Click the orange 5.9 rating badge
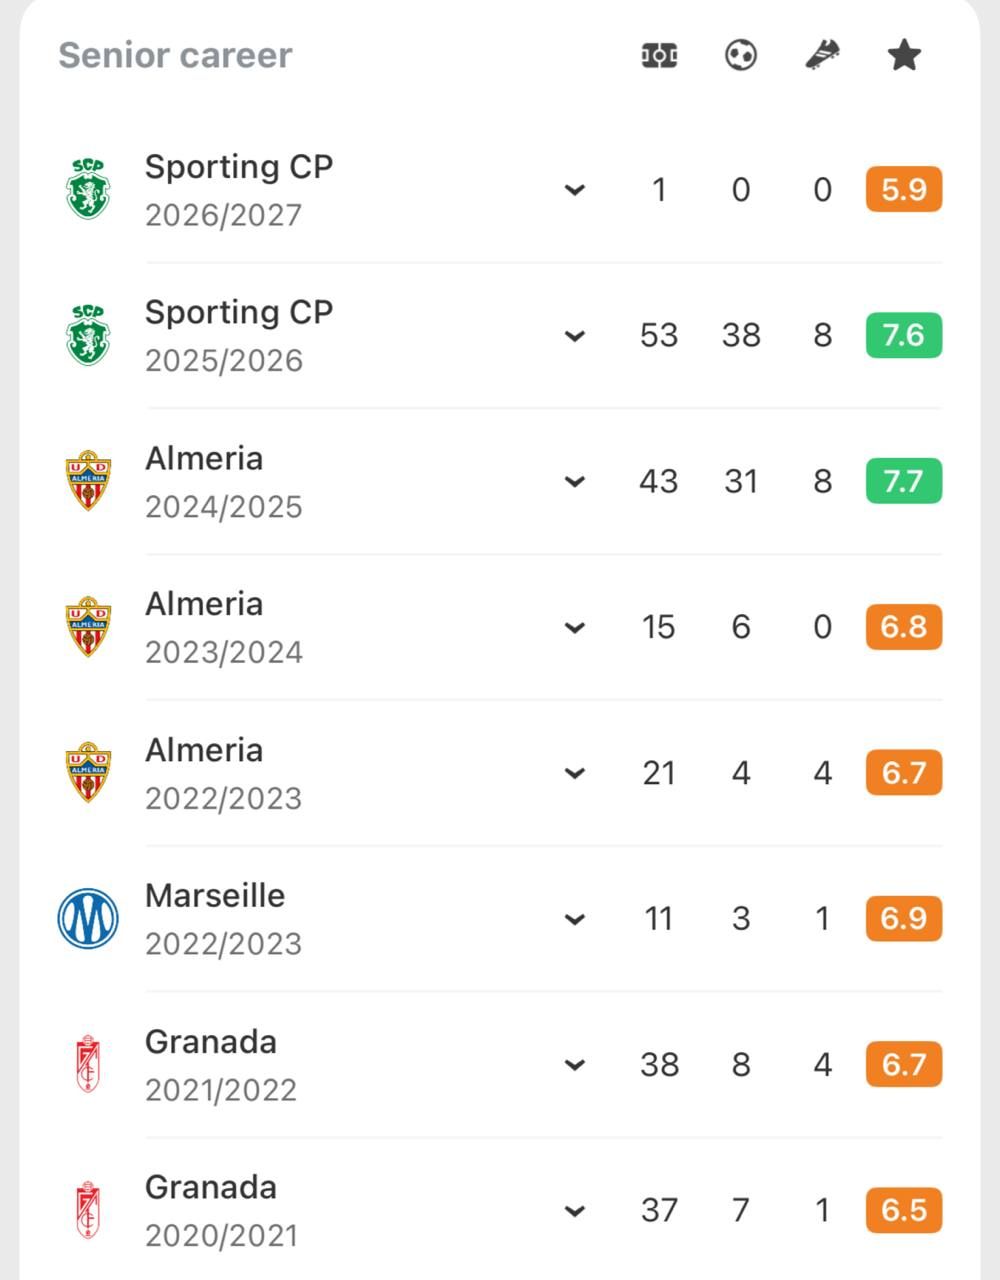This screenshot has width=1000, height=1280. [x=904, y=189]
